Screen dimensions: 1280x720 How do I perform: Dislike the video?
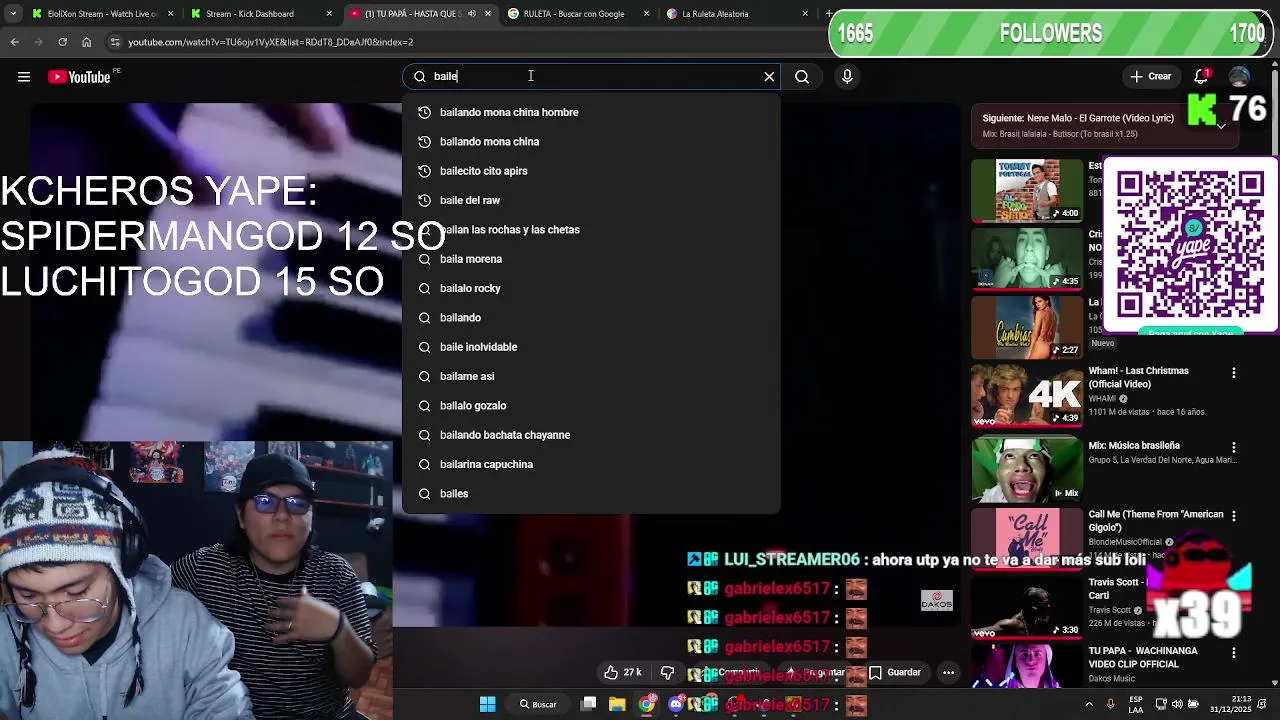click(667, 673)
